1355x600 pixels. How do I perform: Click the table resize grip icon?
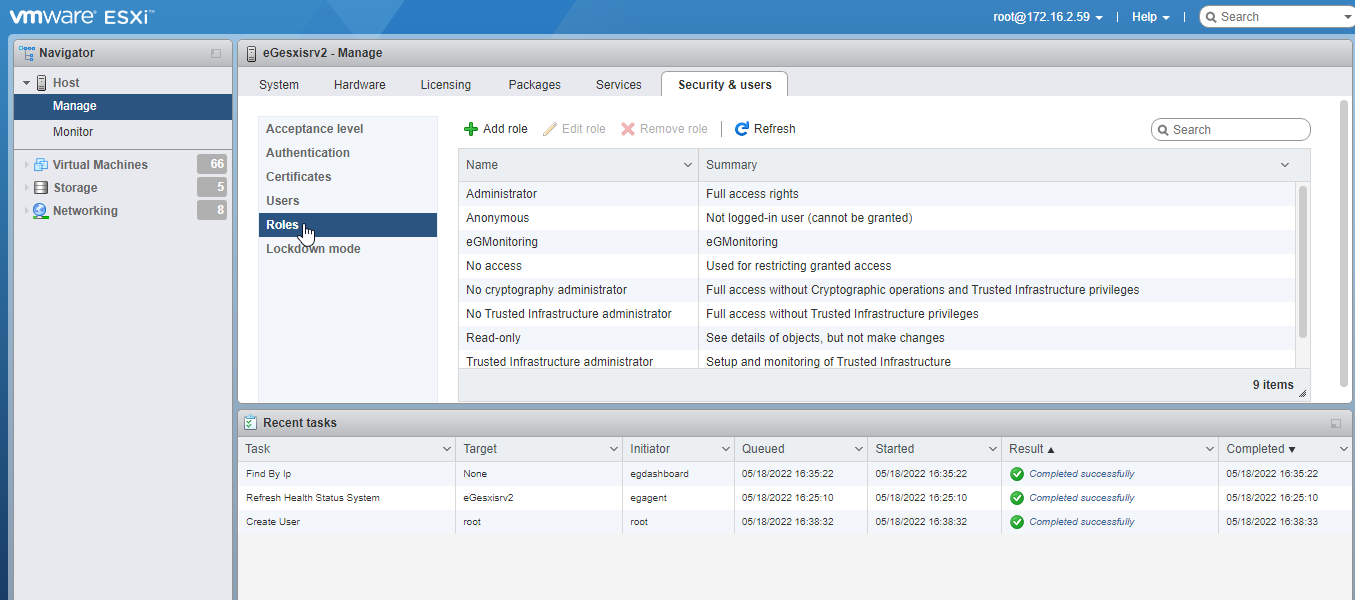[1302, 394]
